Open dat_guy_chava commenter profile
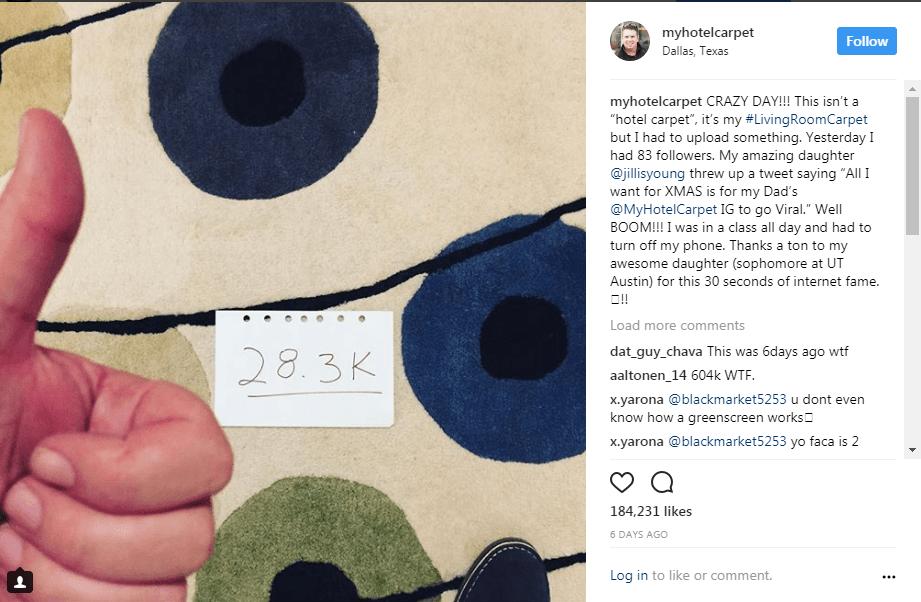 coord(656,352)
